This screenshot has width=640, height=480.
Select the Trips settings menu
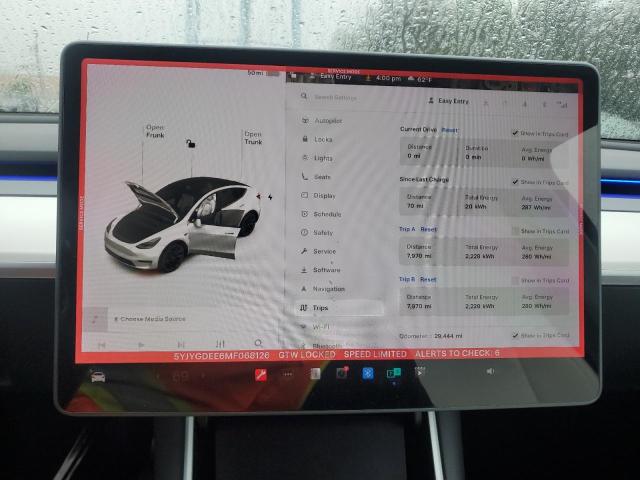[339, 308]
